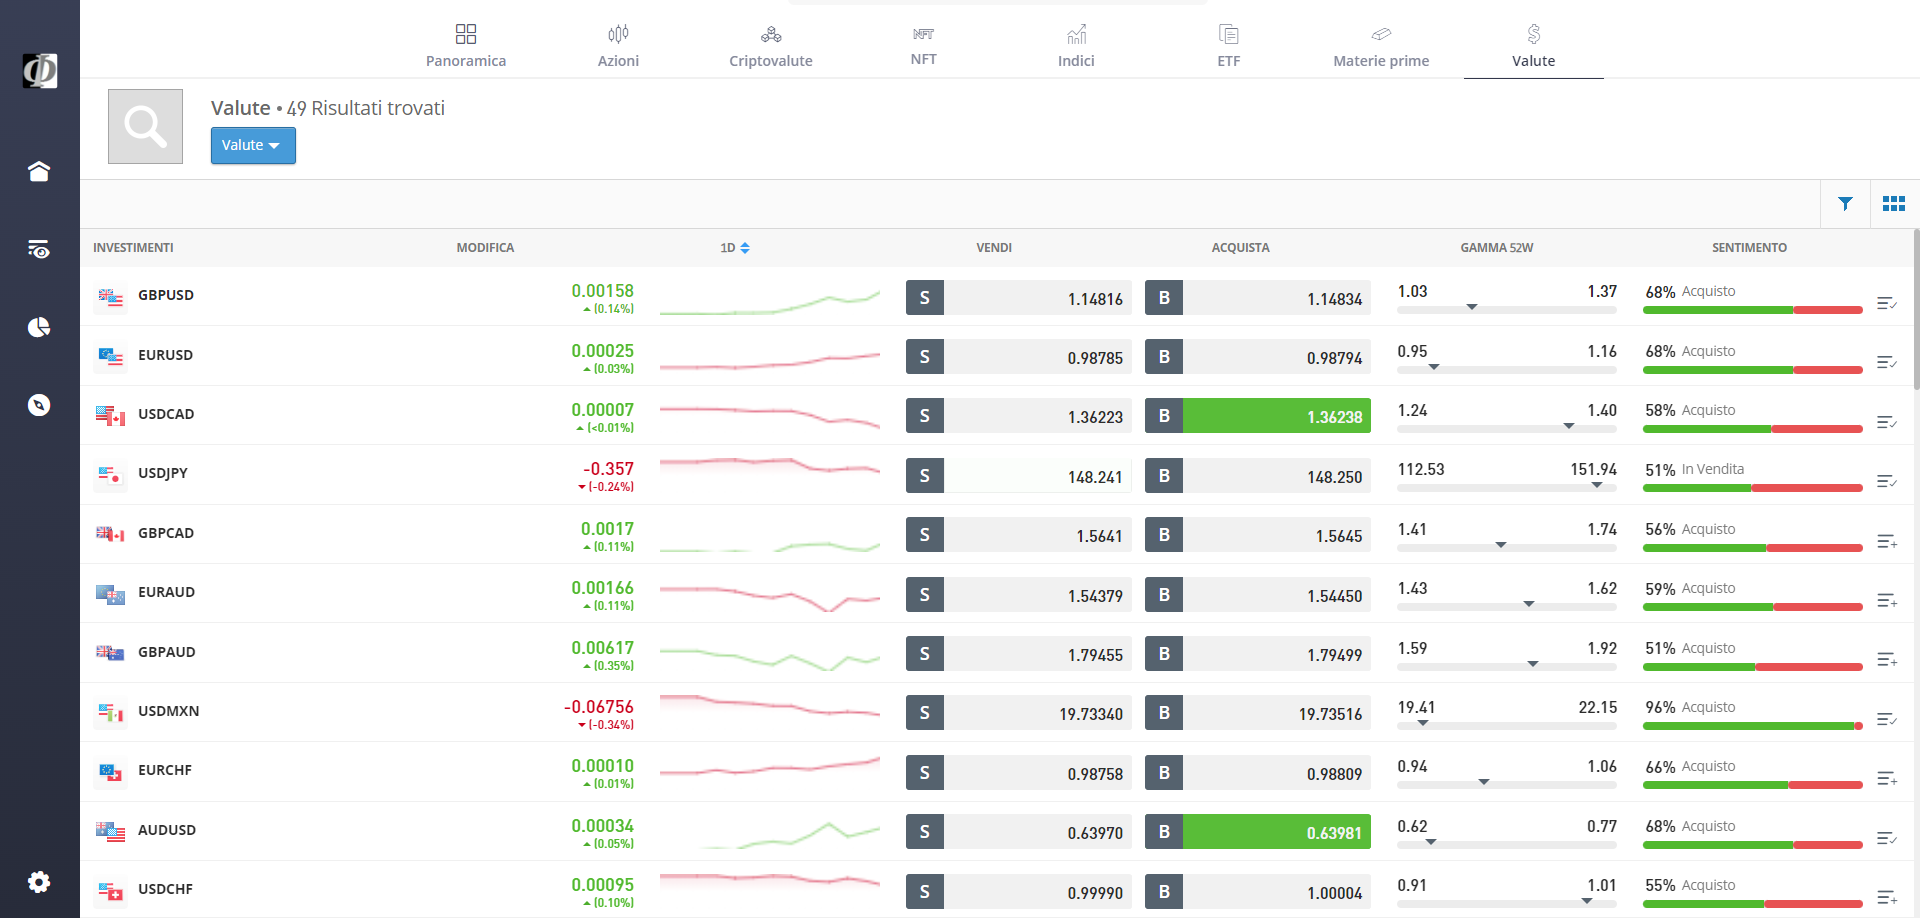Buy EURAUD at 1.54450

1258,595
